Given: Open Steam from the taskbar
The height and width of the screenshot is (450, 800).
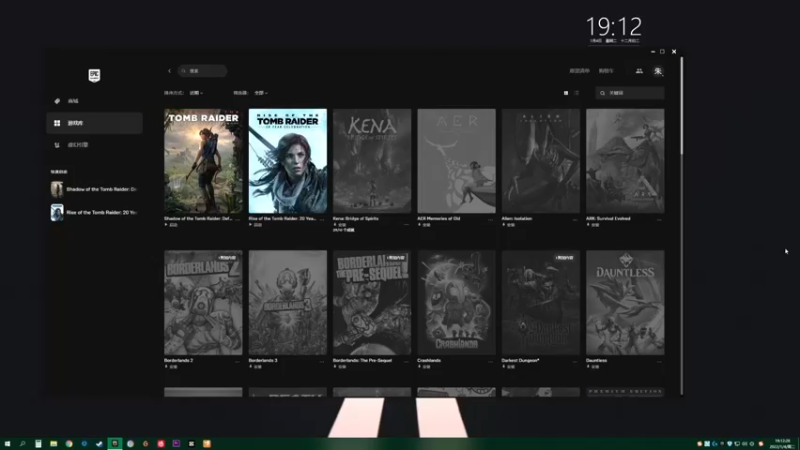Looking at the screenshot, I should point(99,444).
